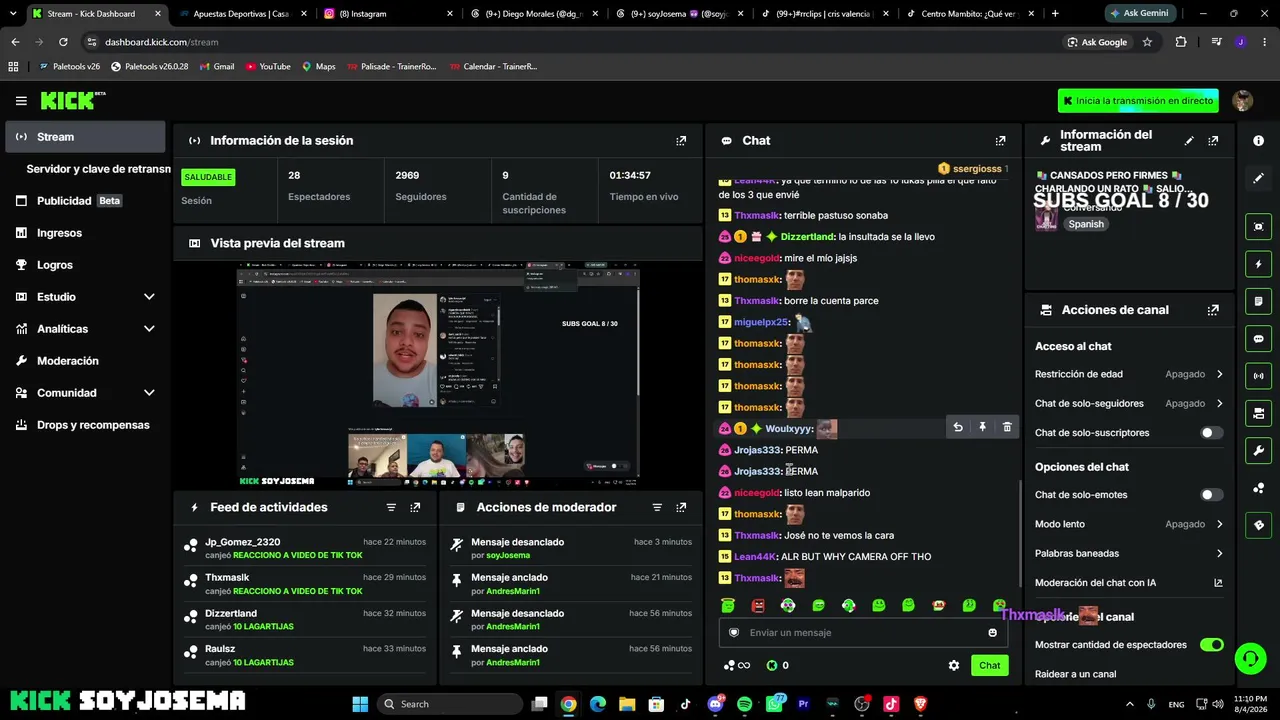This screenshot has height=720, width=1280.
Task: Open the hamburger navigation menu
Action: (21, 101)
